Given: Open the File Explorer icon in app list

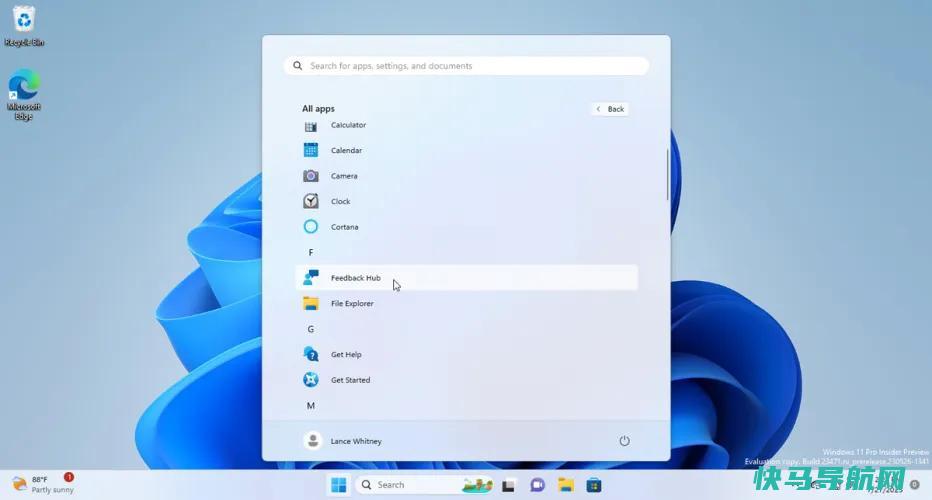Looking at the screenshot, I should pyautogui.click(x=311, y=303).
